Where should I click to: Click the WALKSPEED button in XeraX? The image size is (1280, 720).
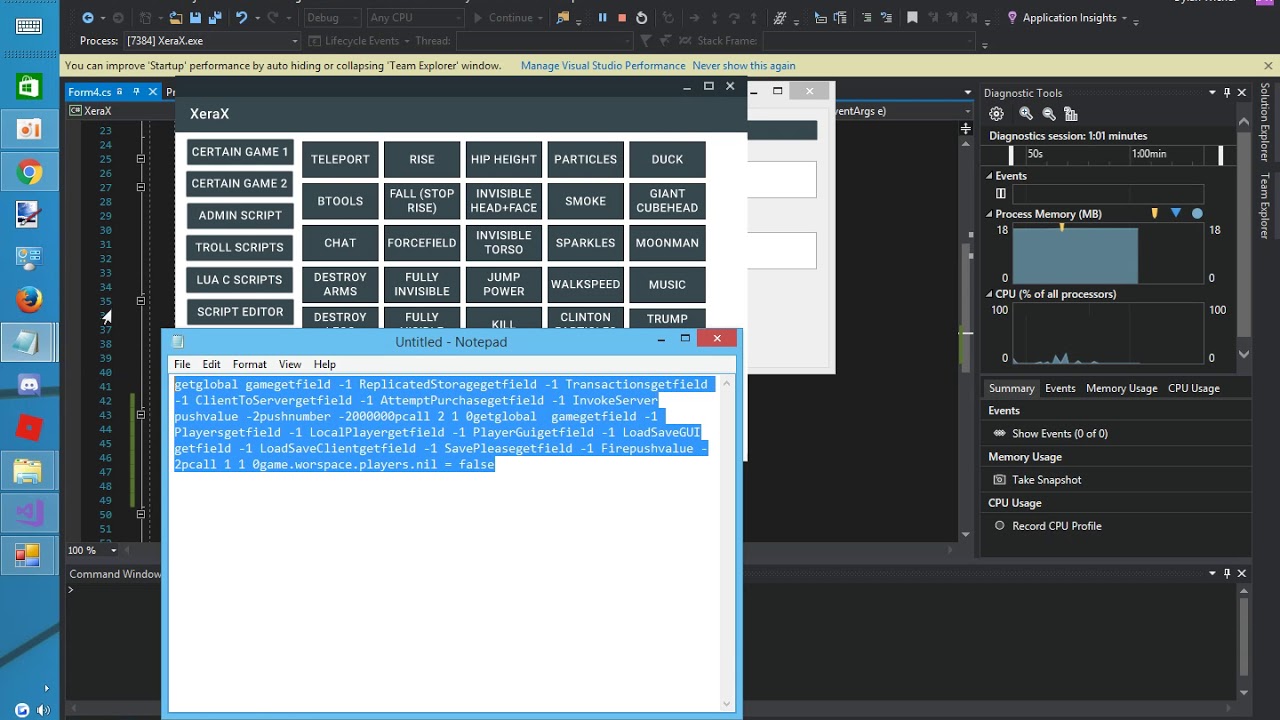586,285
